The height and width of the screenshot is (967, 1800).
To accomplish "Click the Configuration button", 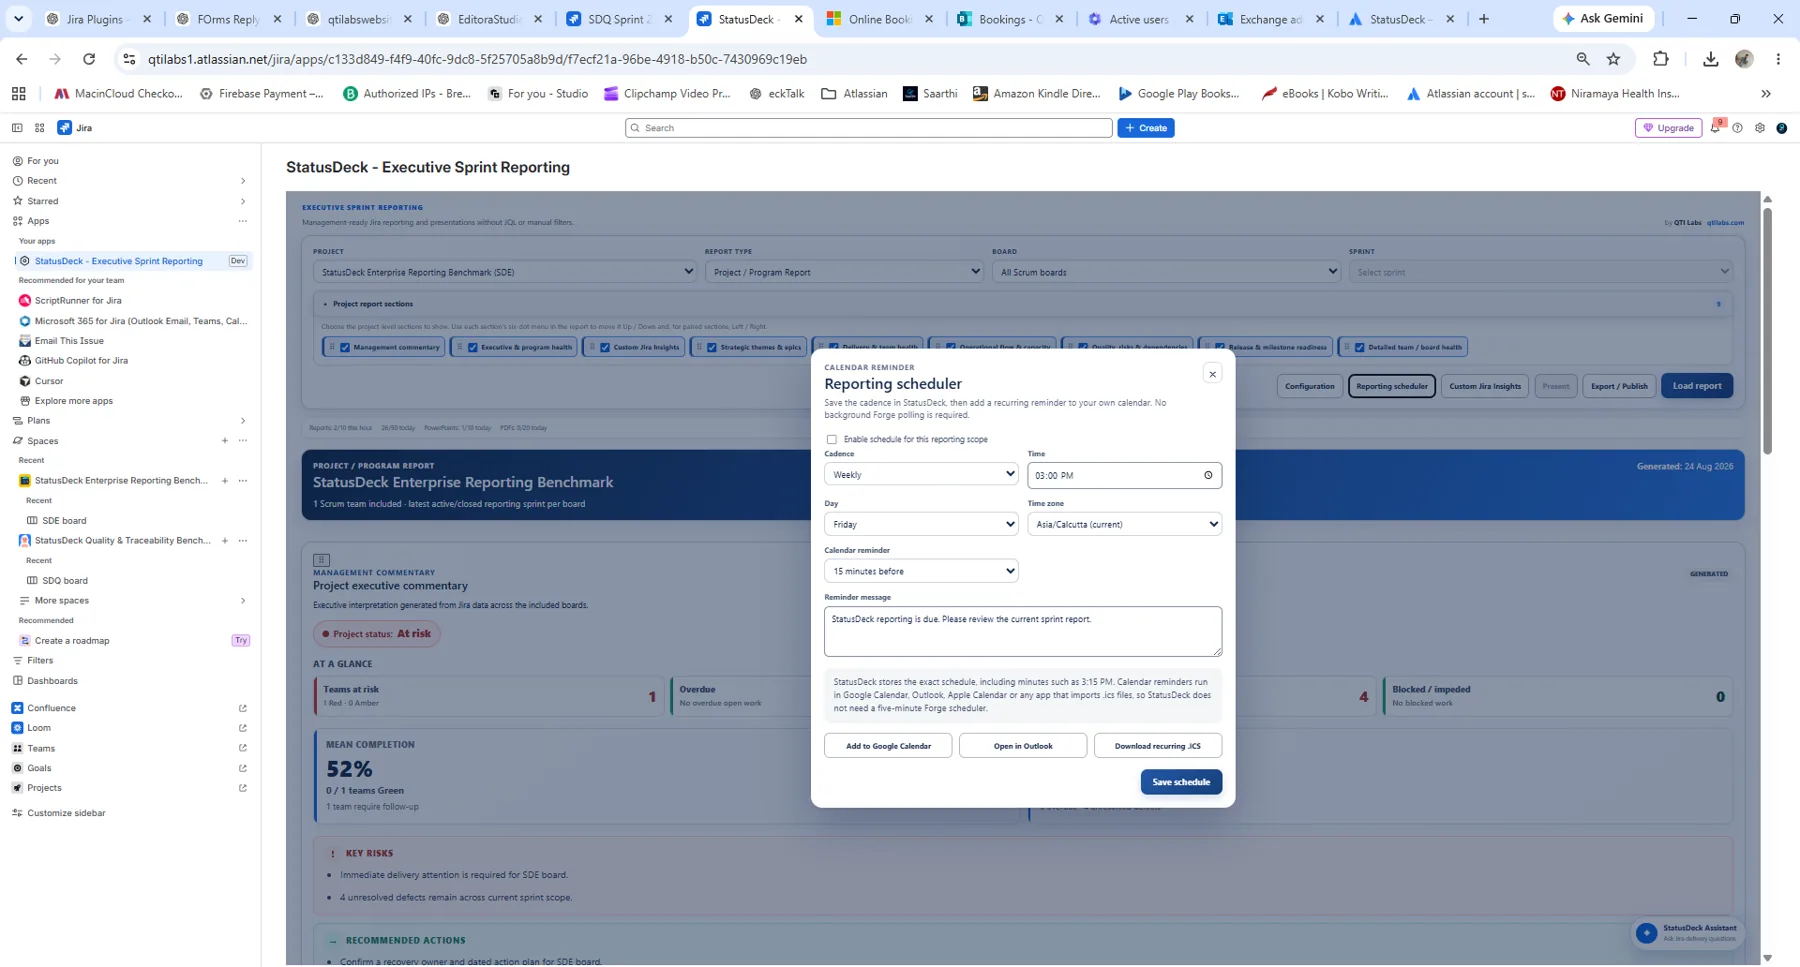I will point(1309,386).
